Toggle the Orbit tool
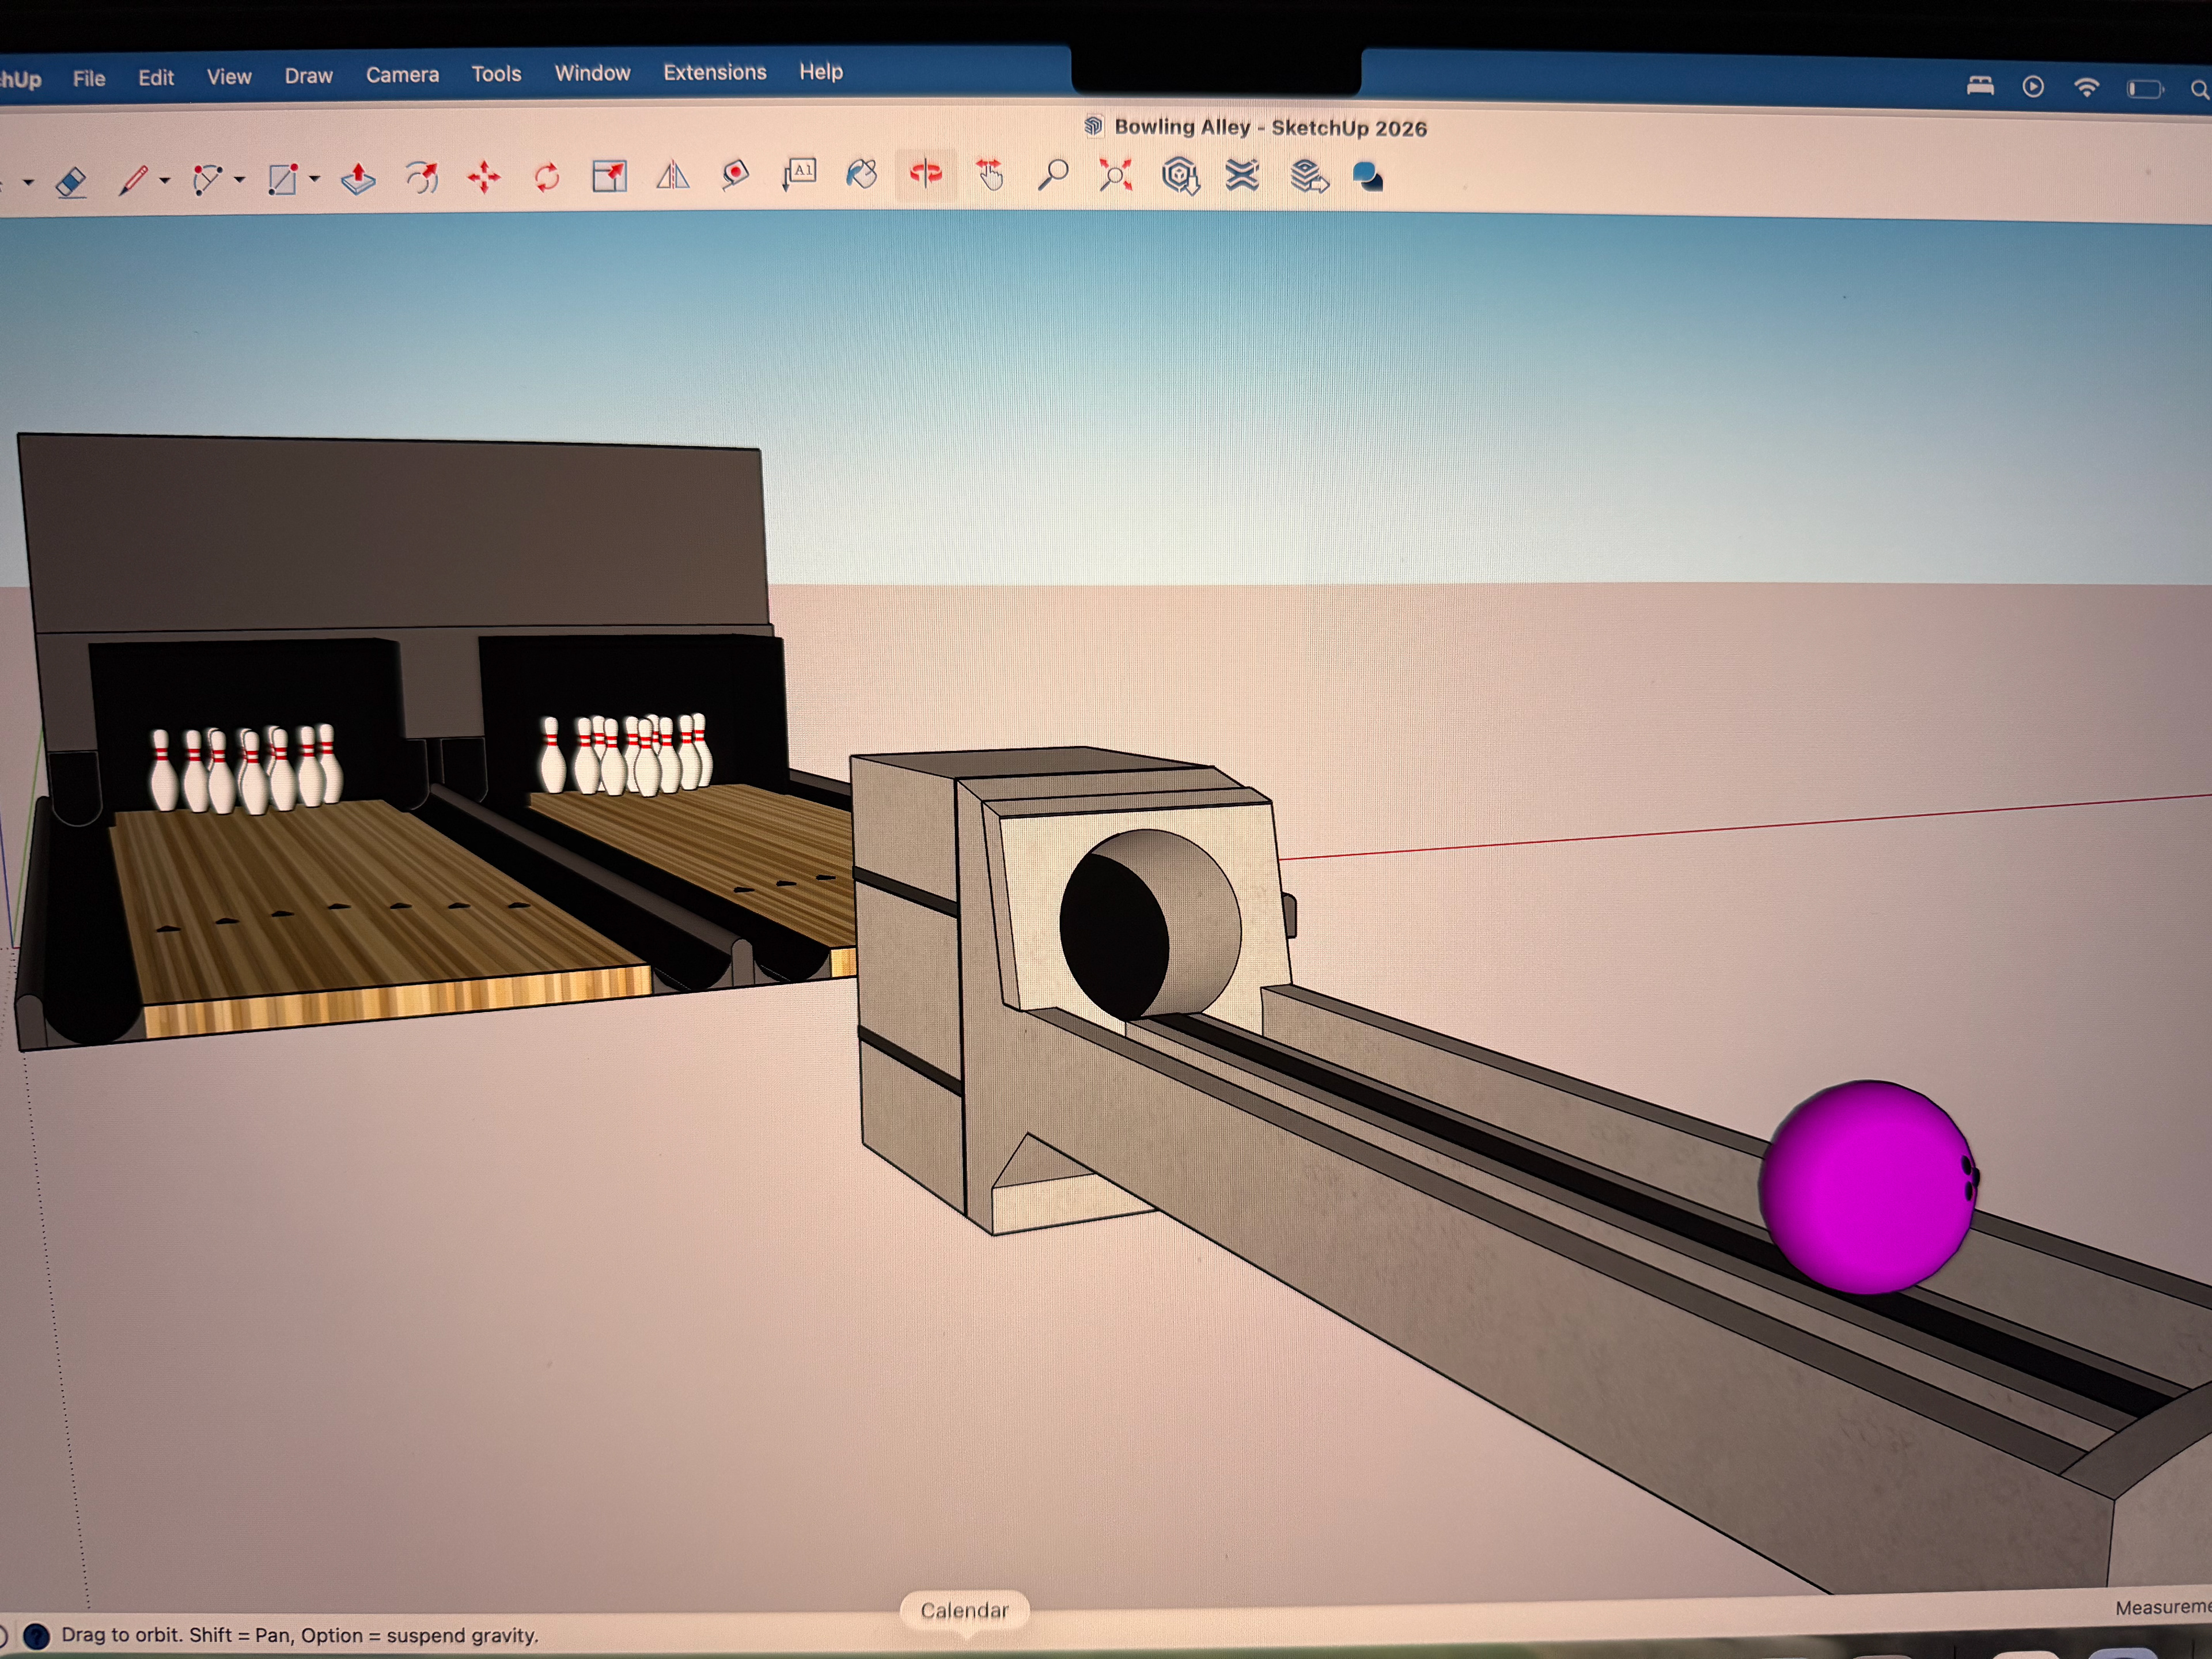 [926, 174]
